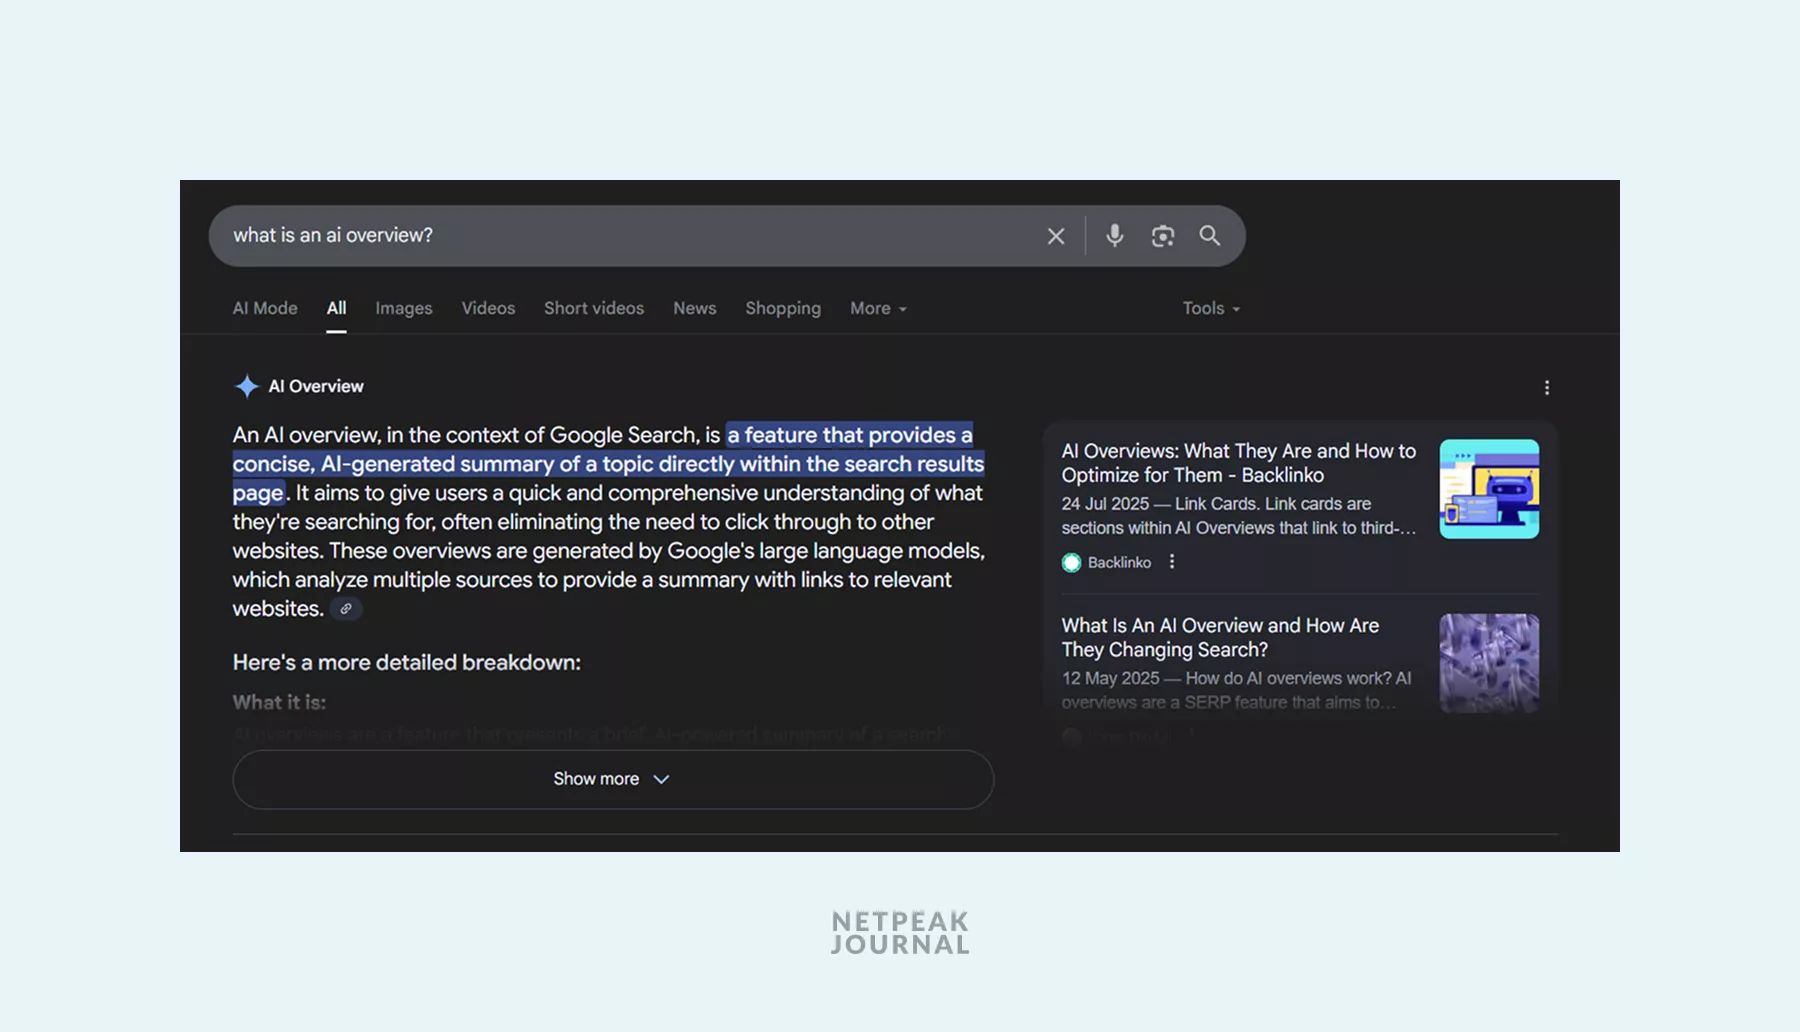Clear the search query with the X icon
This screenshot has width=1800, height=1032.
point(1055,236)
